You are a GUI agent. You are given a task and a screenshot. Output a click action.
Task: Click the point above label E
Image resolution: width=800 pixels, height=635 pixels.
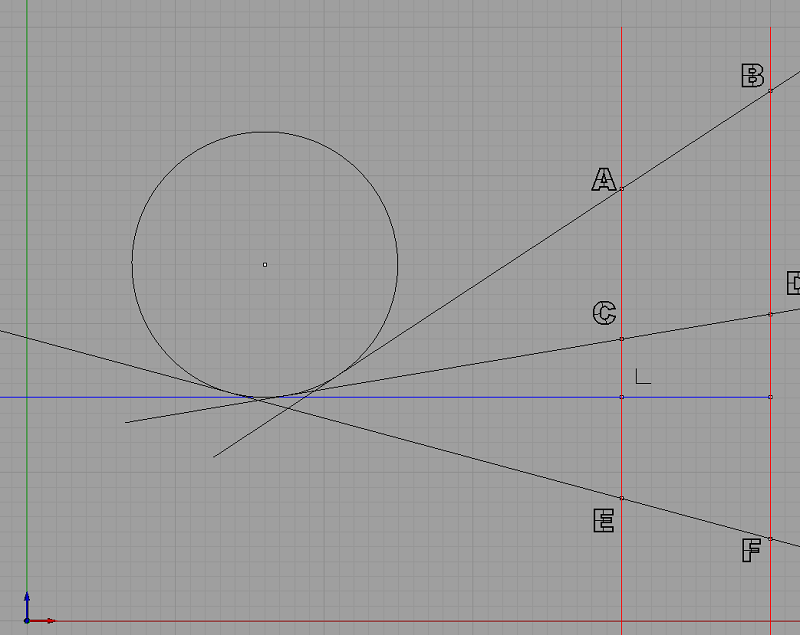(621, 498)
